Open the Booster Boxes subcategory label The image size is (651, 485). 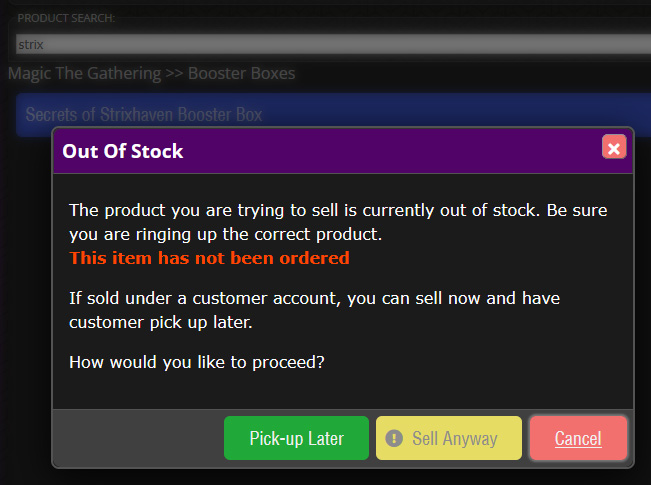coord(240,73)
